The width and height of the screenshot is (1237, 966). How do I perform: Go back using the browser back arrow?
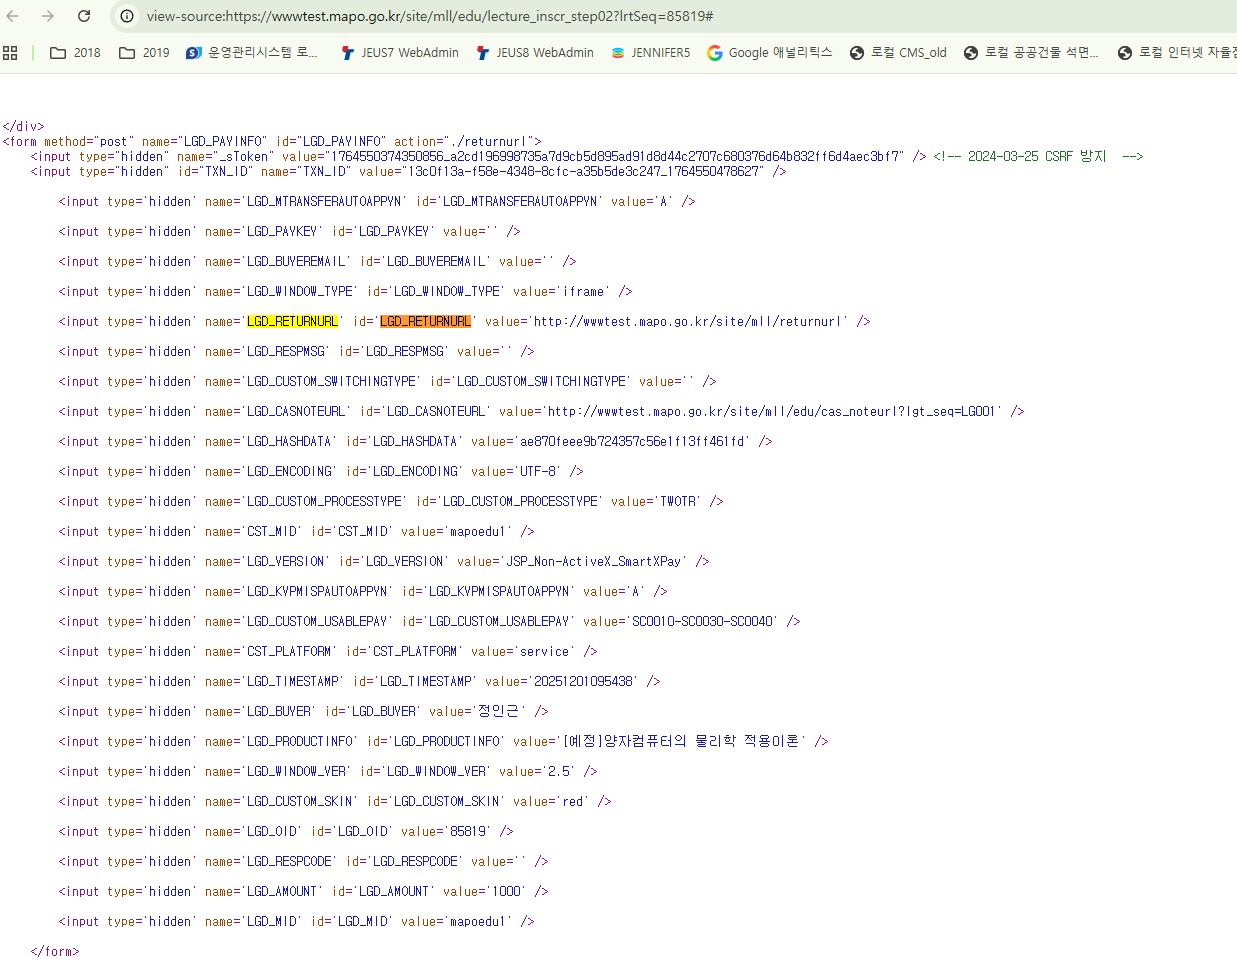[13, 16]
